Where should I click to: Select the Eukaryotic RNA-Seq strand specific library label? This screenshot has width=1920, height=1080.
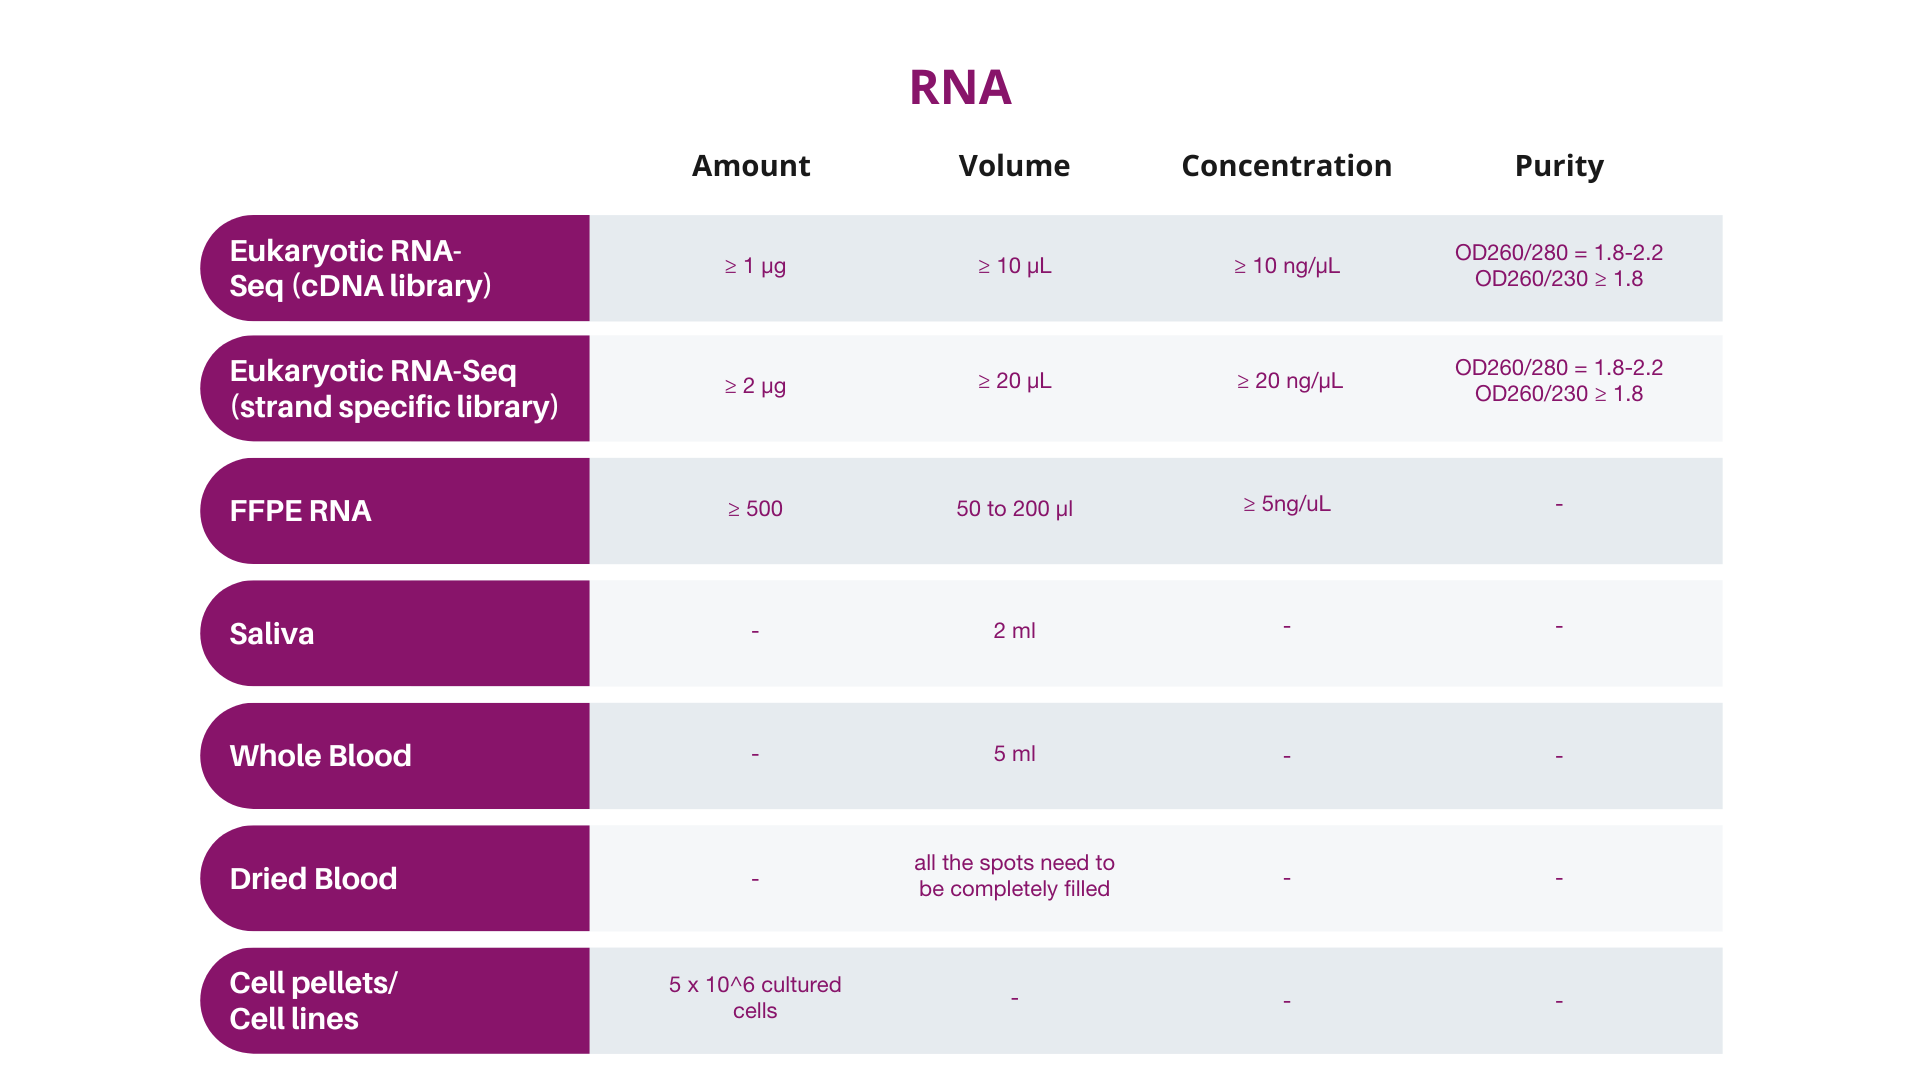point(393,388)
